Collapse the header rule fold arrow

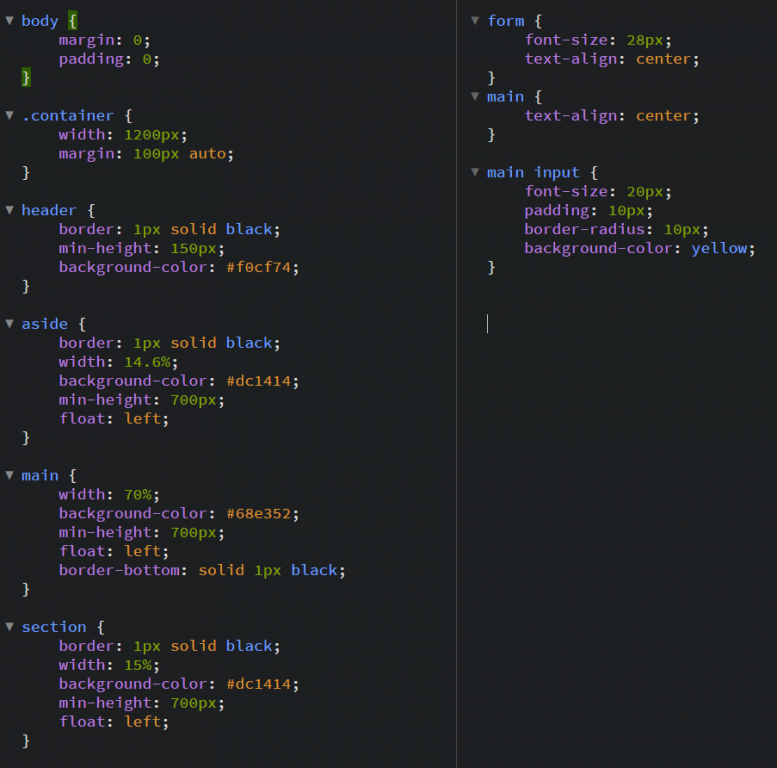coord(9,210)
